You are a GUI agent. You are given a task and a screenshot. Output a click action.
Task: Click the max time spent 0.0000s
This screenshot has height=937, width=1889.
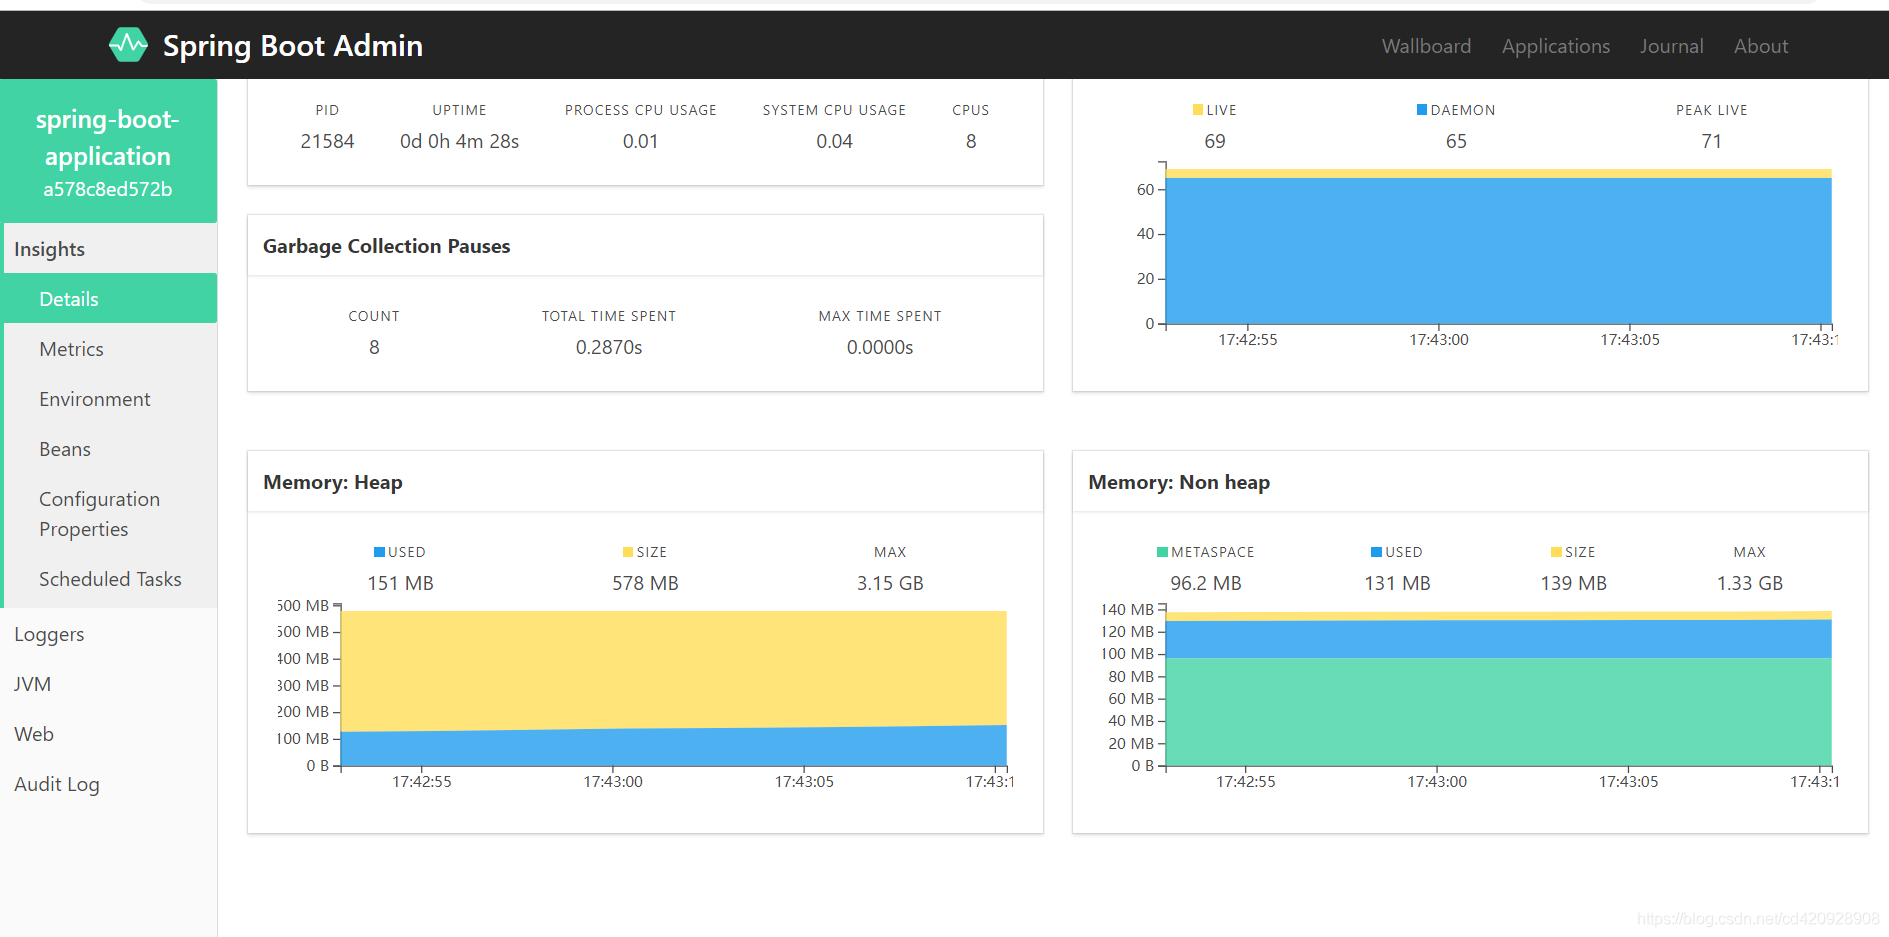880,347
